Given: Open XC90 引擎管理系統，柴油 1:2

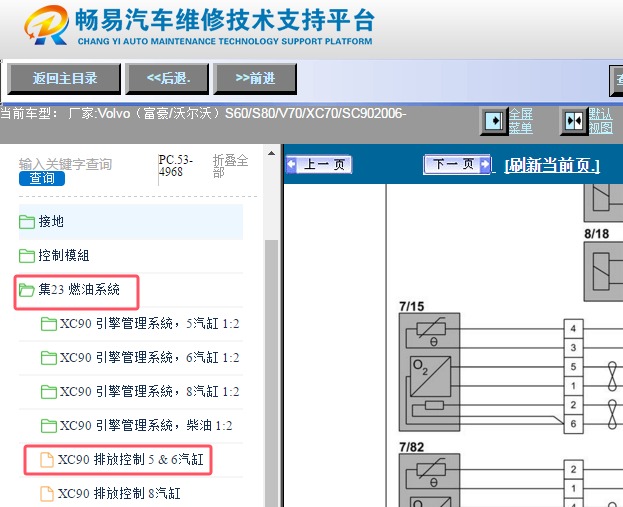Looking at the screenshot, I should [146, 426].
